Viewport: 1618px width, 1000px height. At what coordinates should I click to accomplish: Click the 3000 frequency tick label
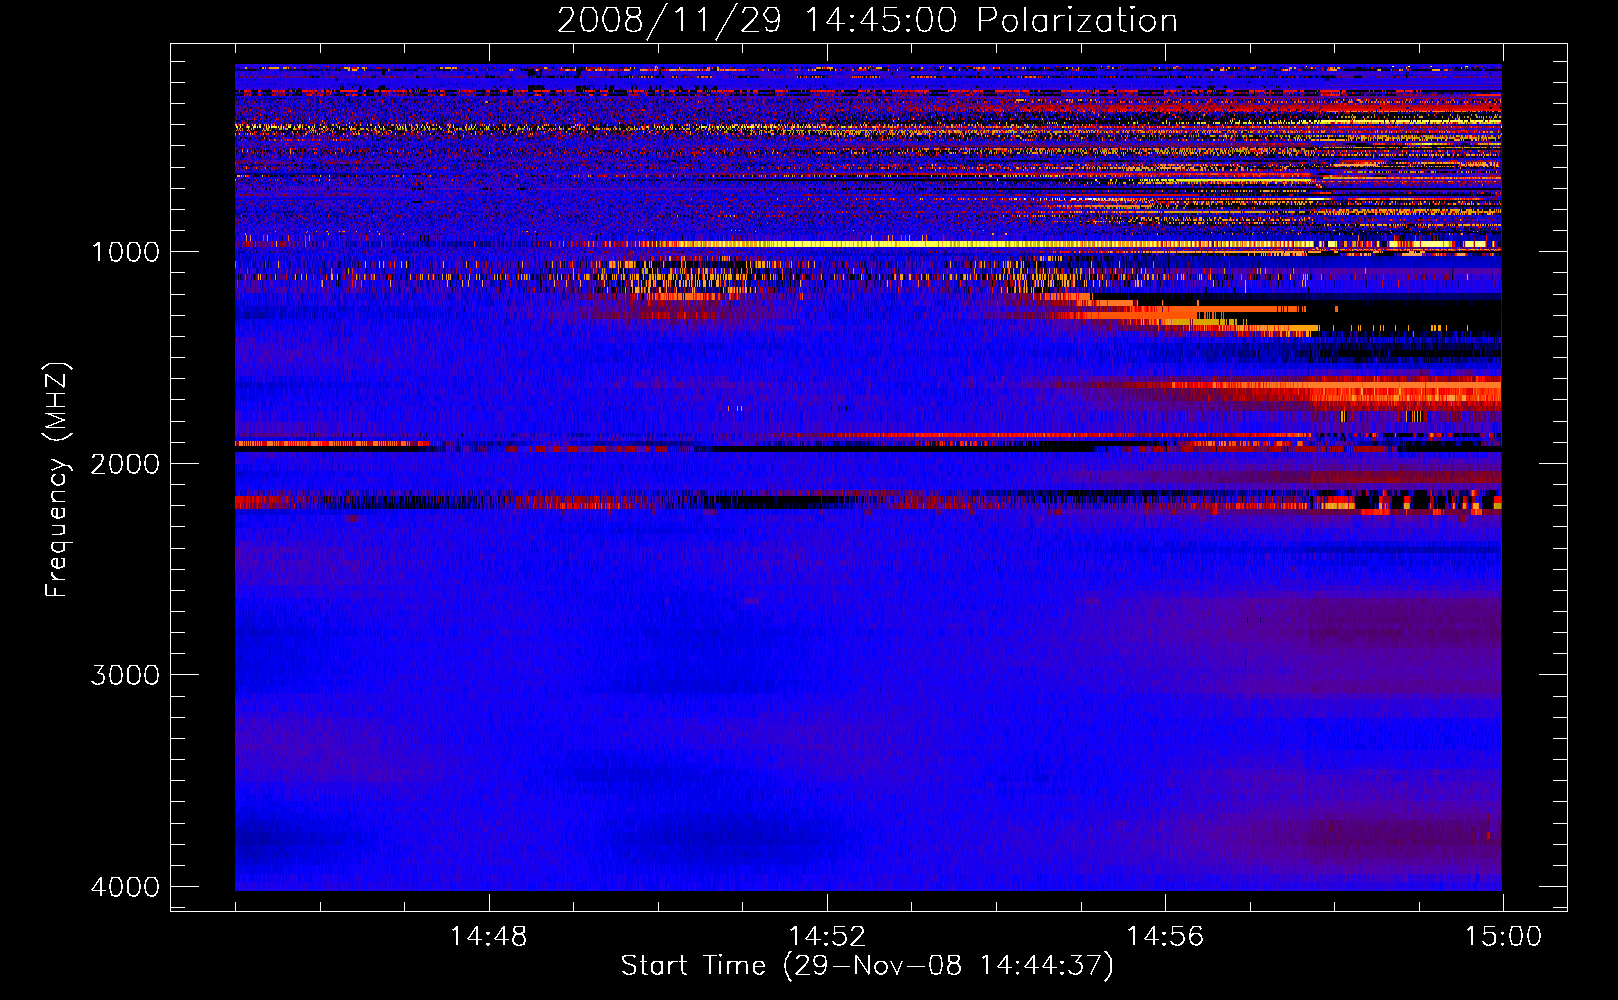pos(126,675)
